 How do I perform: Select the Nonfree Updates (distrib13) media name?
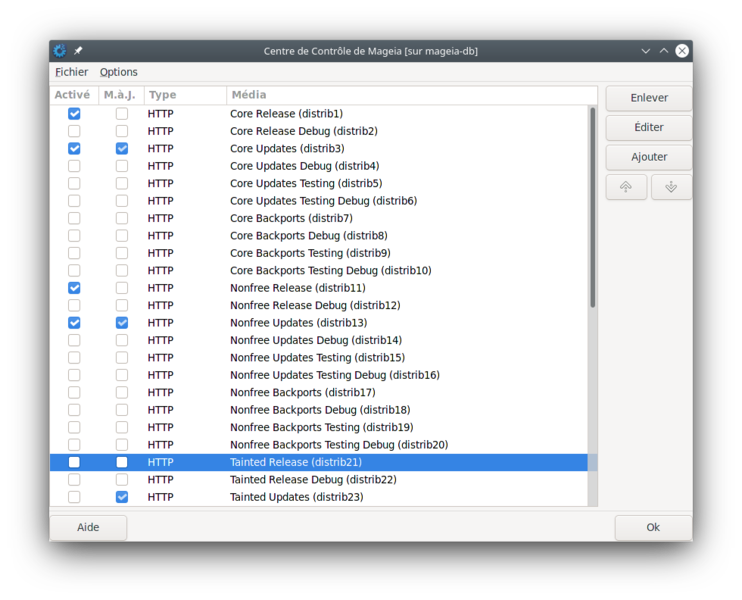point(299,323)
